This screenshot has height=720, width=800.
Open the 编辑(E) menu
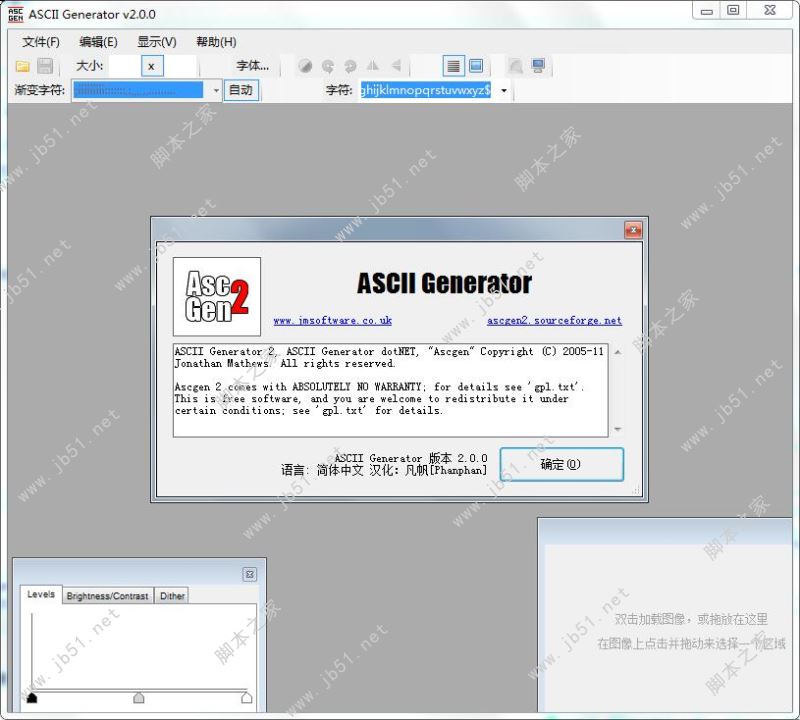tap(98, 42)
